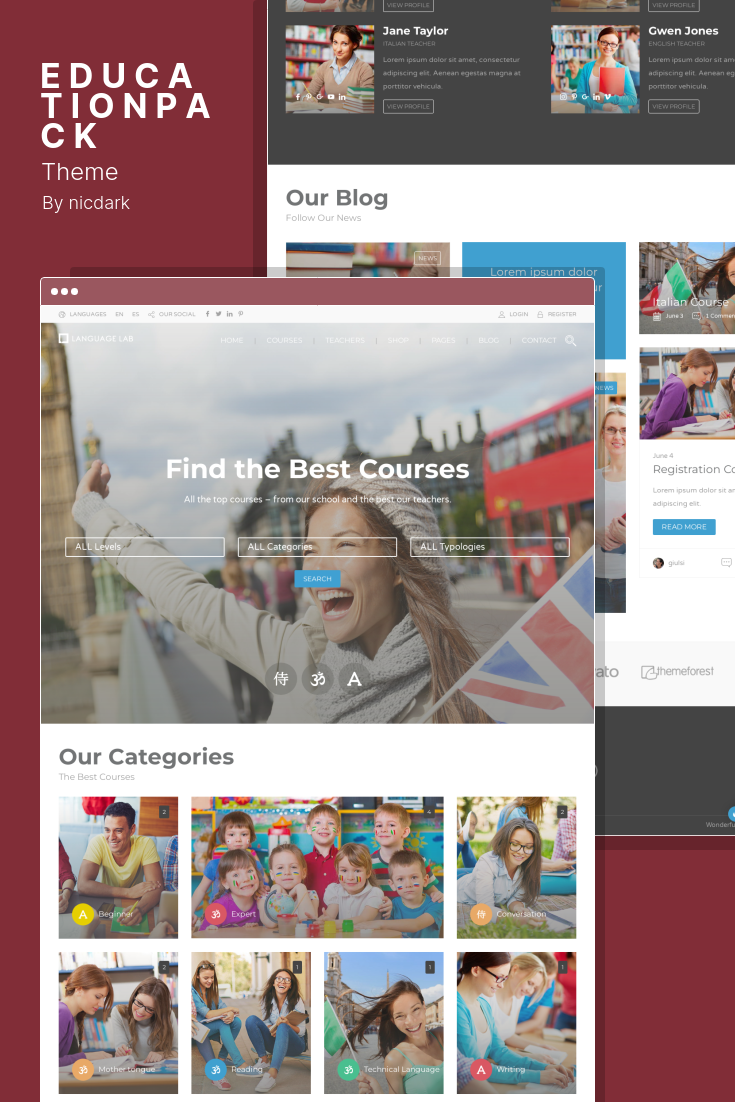This screenshot has width=735, height=1102.
Task: Open the ALL Typologies dropdown
Action: [490, 547]
